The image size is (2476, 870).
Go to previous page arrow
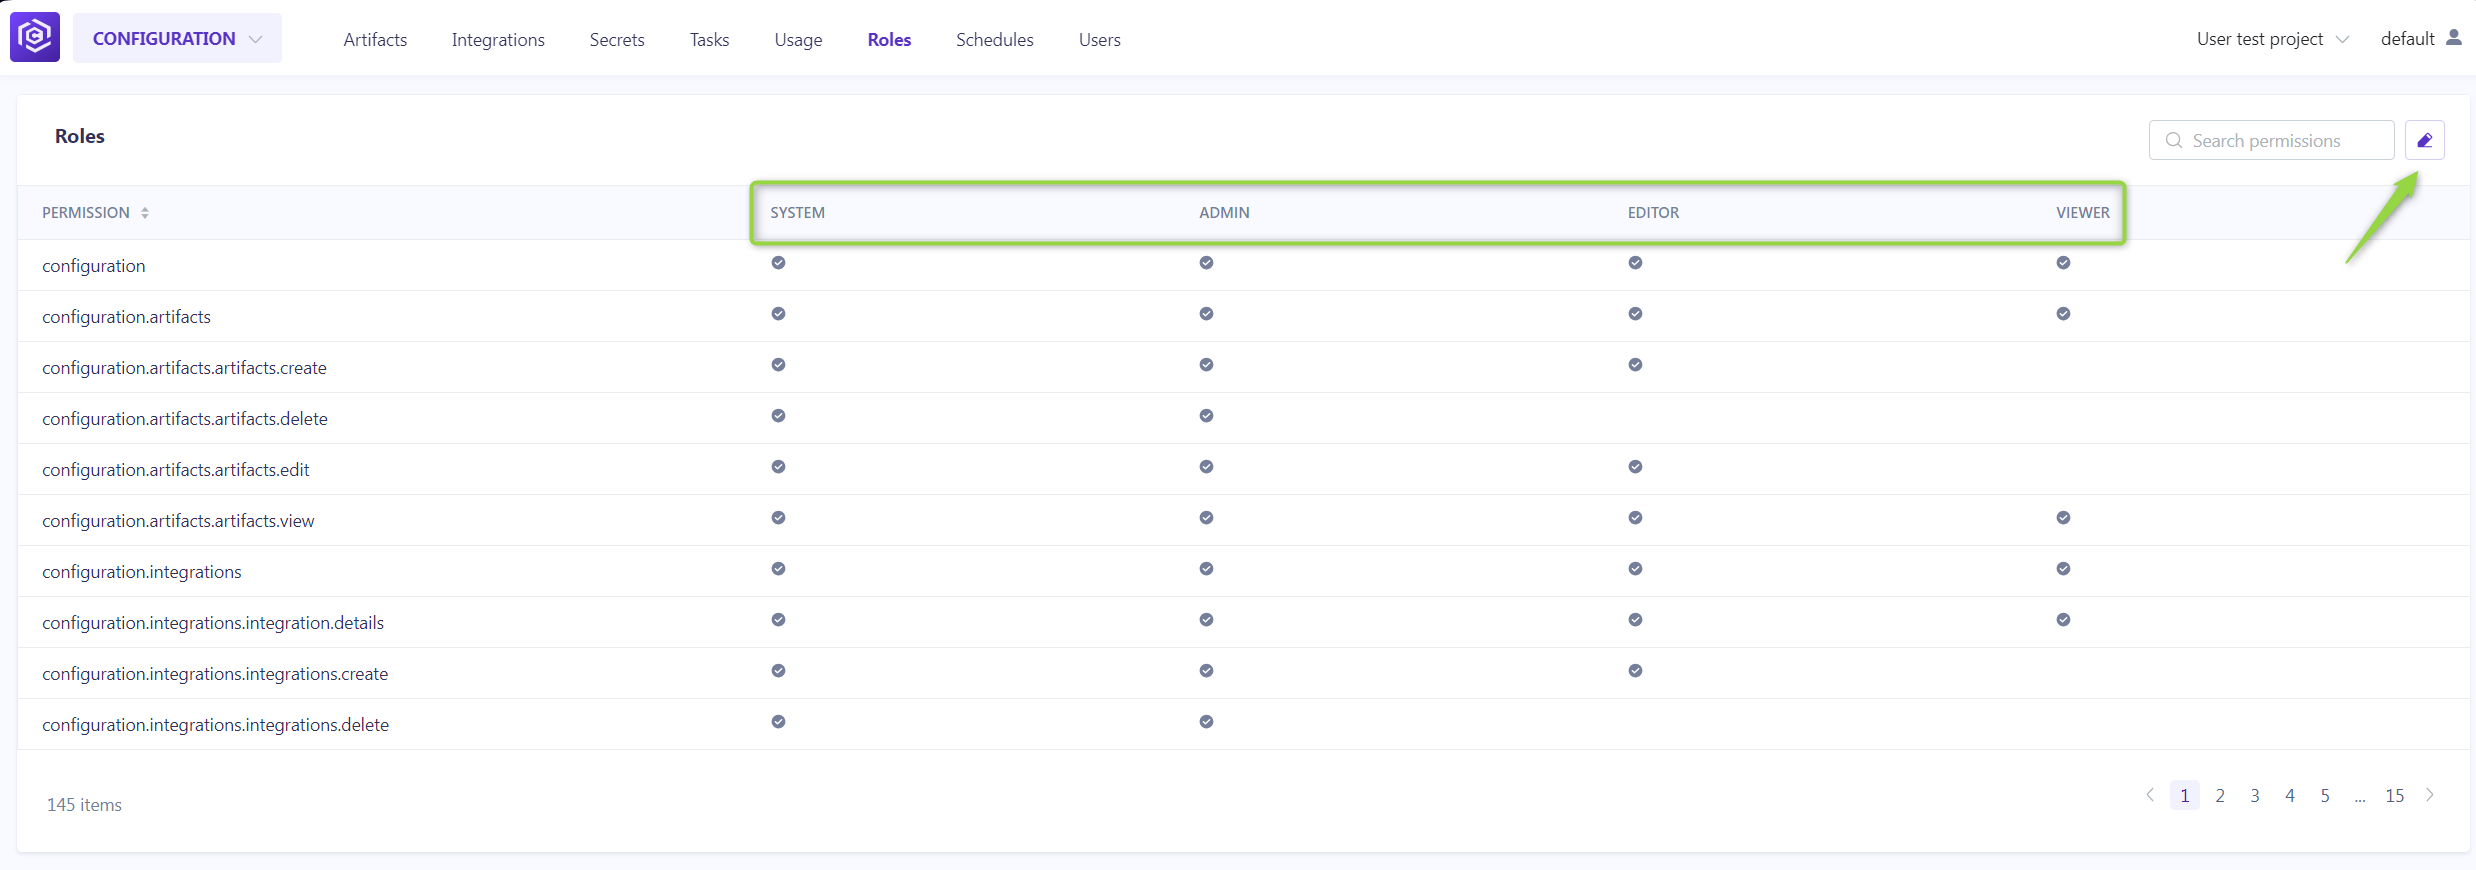(x=2150, y=795)
